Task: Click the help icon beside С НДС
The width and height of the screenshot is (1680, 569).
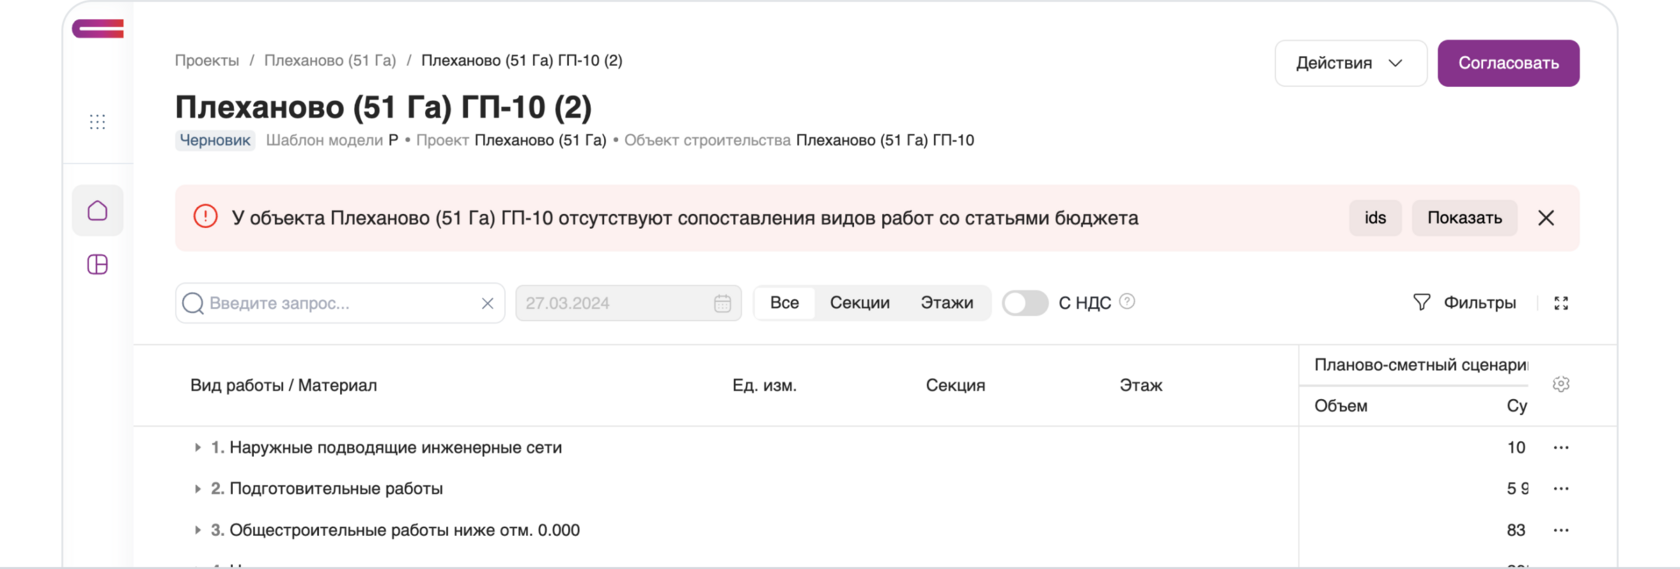Action: click(x=1127, y=302)
